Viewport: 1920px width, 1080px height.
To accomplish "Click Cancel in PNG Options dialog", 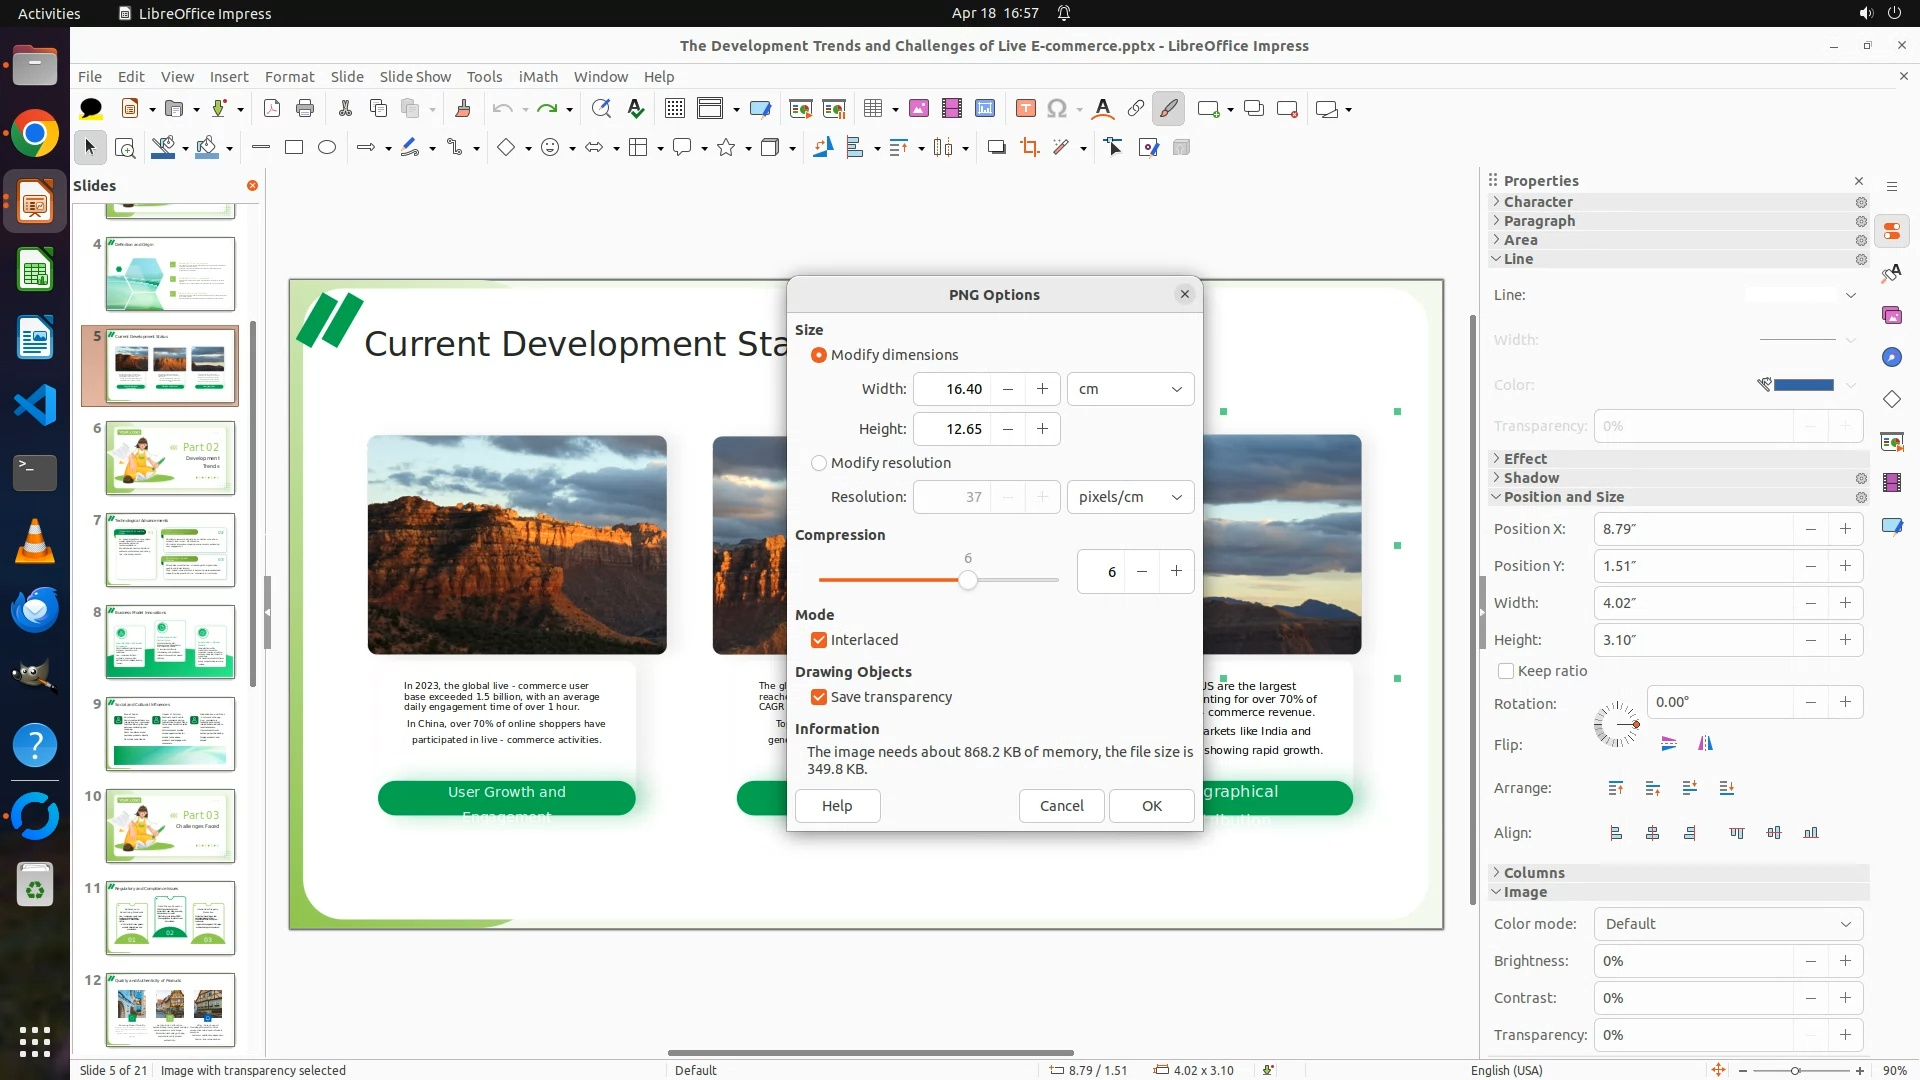I will (x=1061, y=806).
